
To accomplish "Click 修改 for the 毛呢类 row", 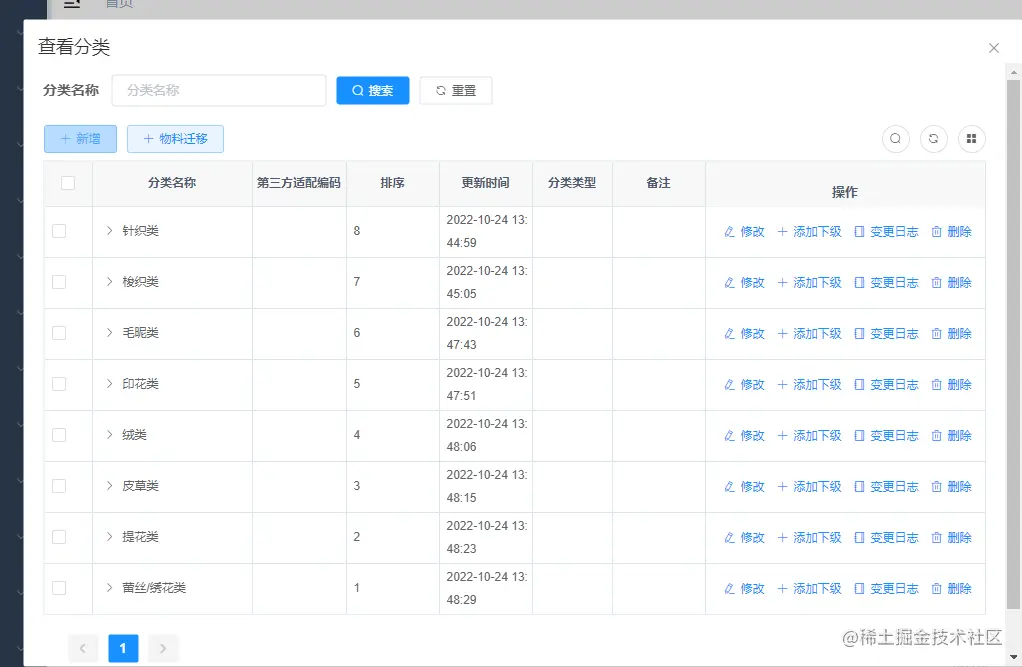I will (x=744, y=333).
